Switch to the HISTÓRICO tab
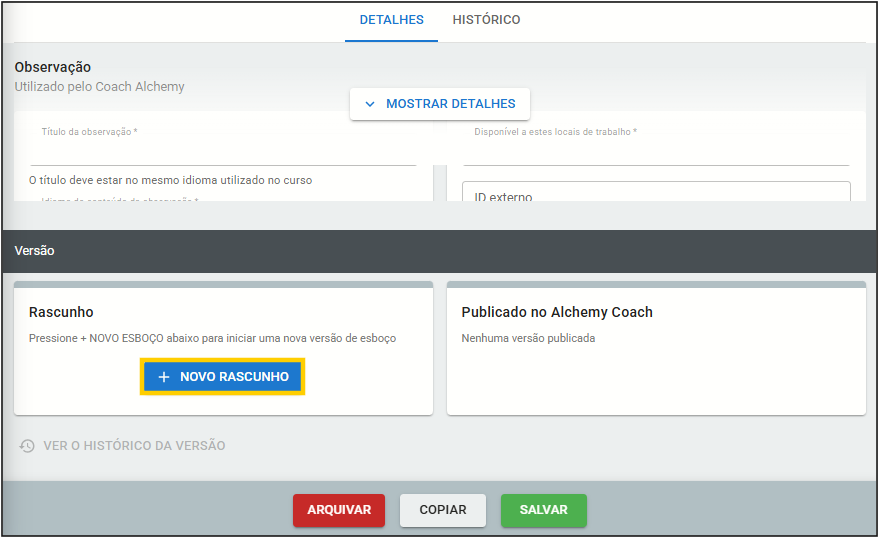This screenshot has width=878, height=537. [486, 20]
